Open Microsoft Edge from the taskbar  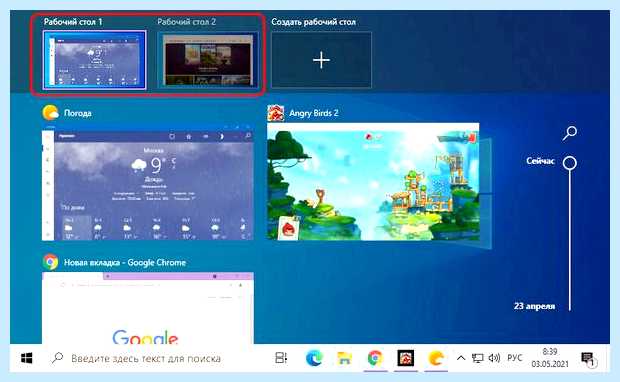point(314,358)
